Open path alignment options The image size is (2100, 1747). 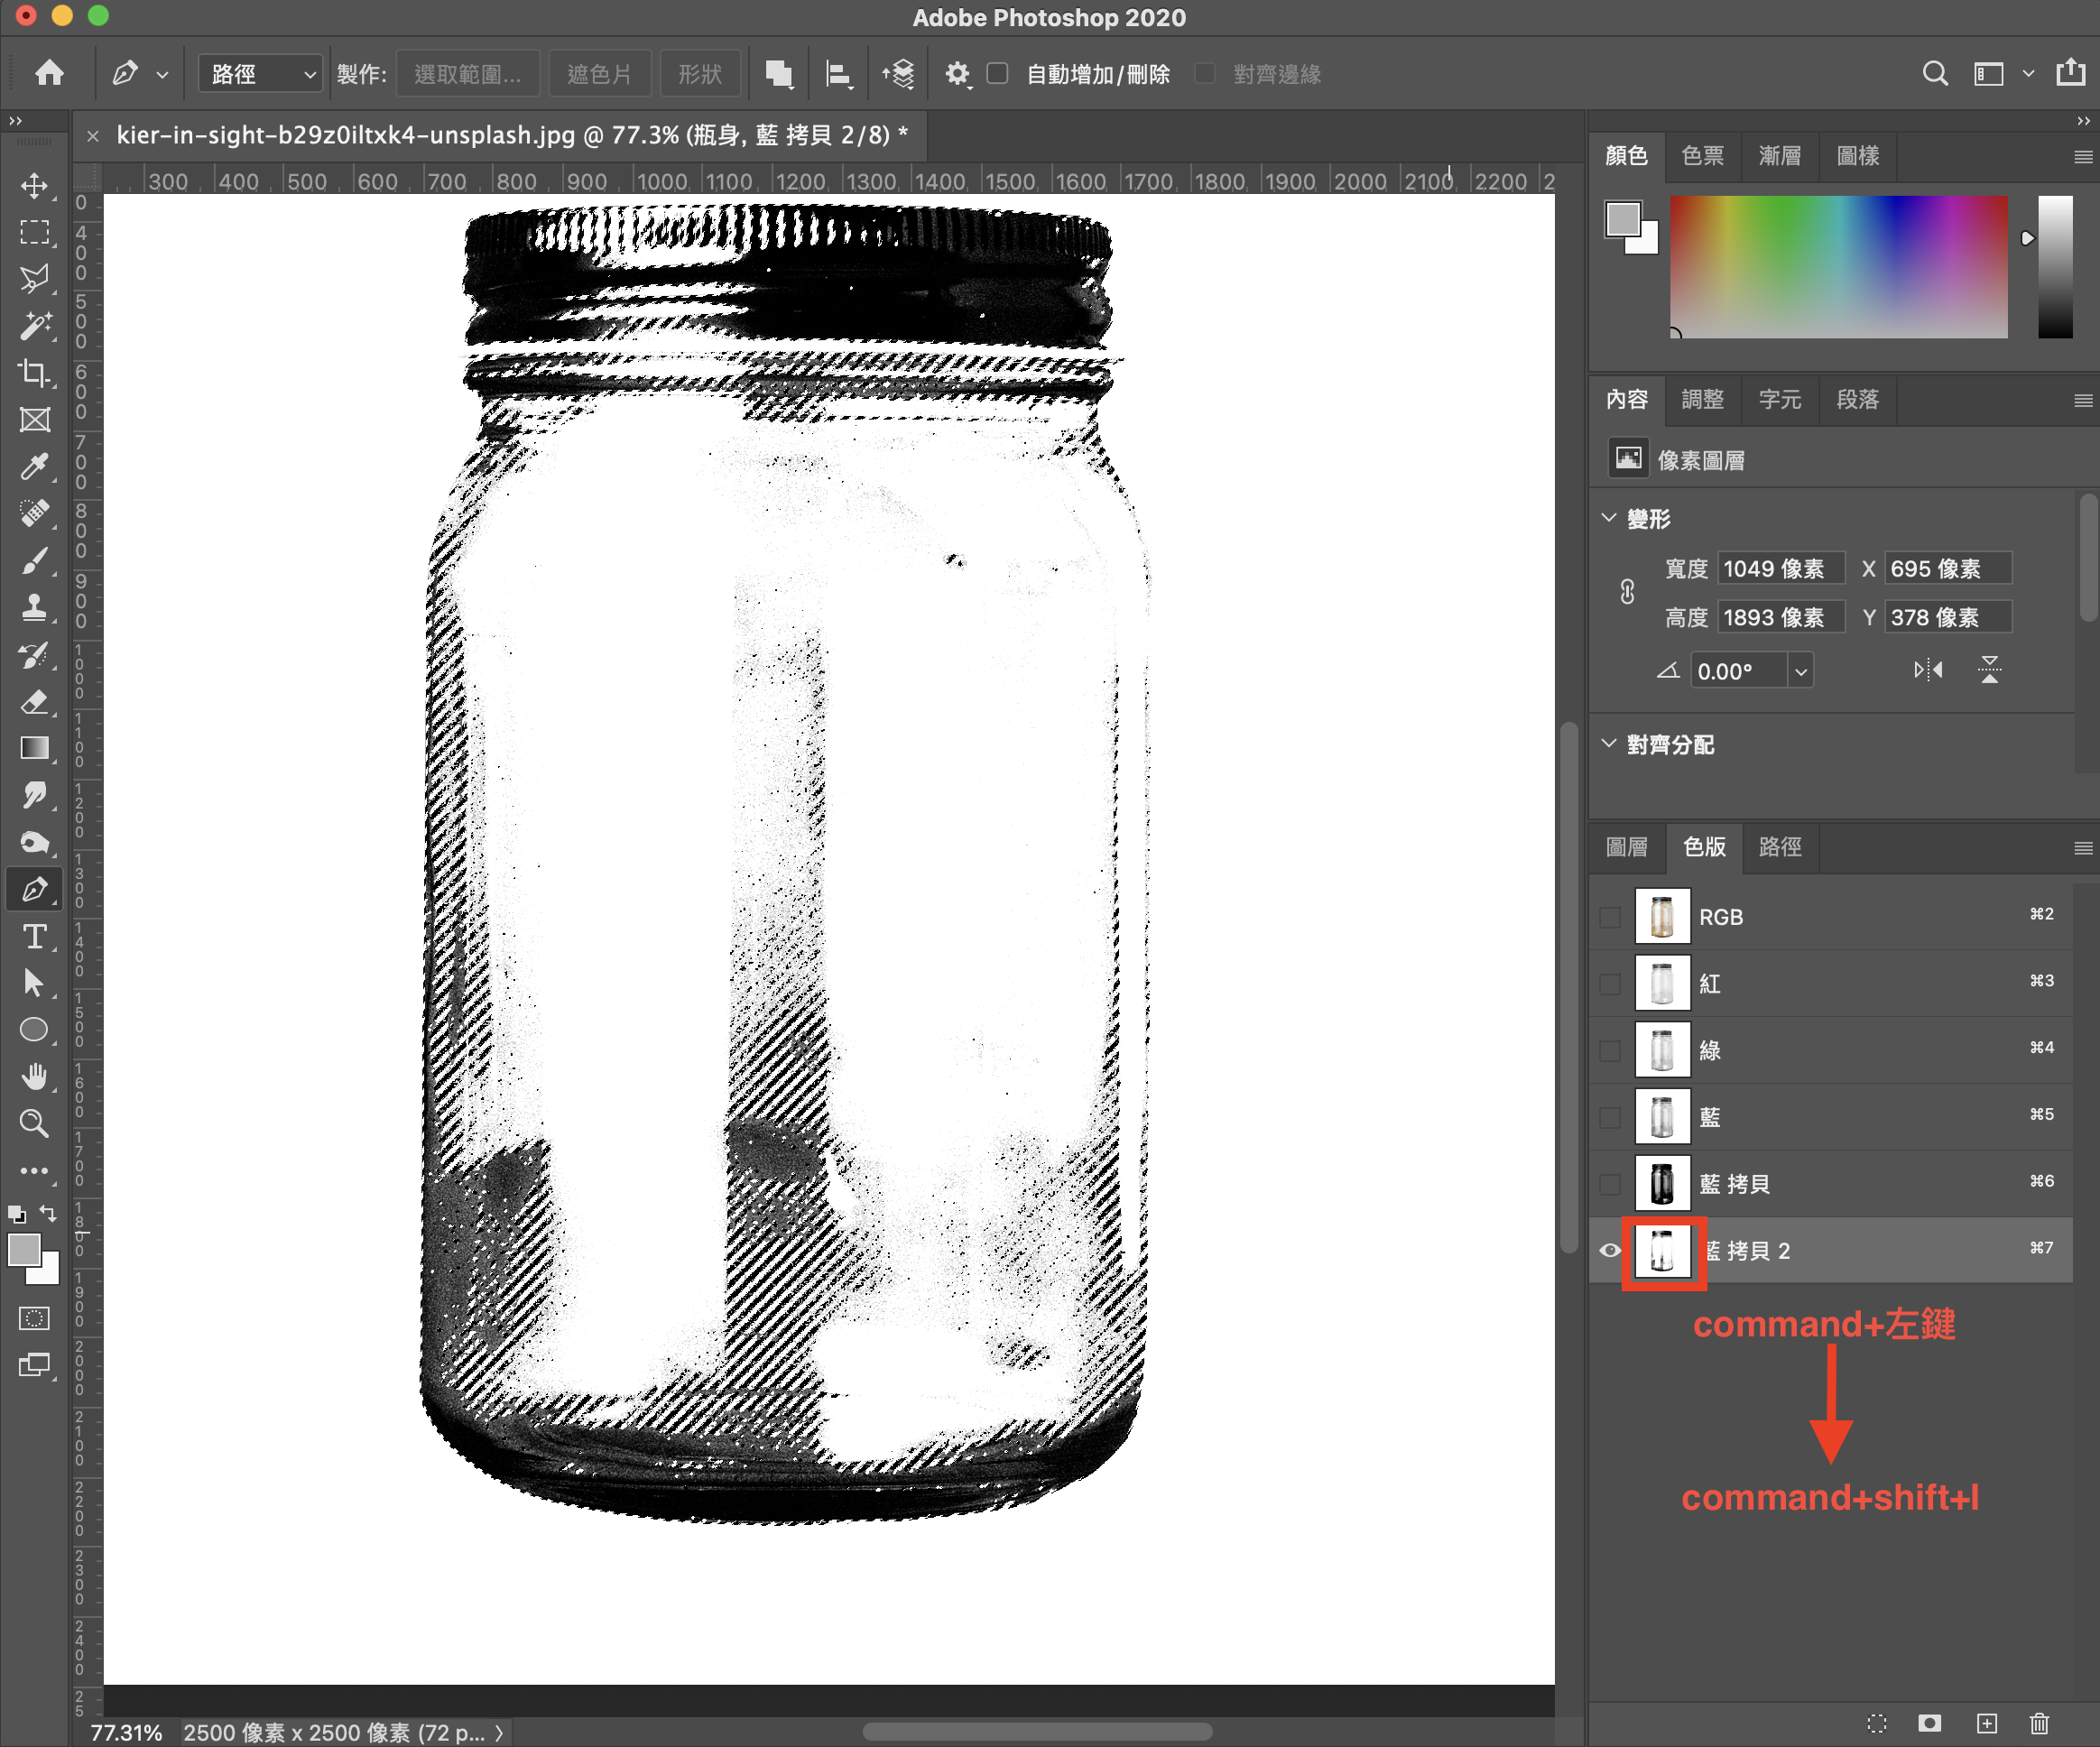838,74
